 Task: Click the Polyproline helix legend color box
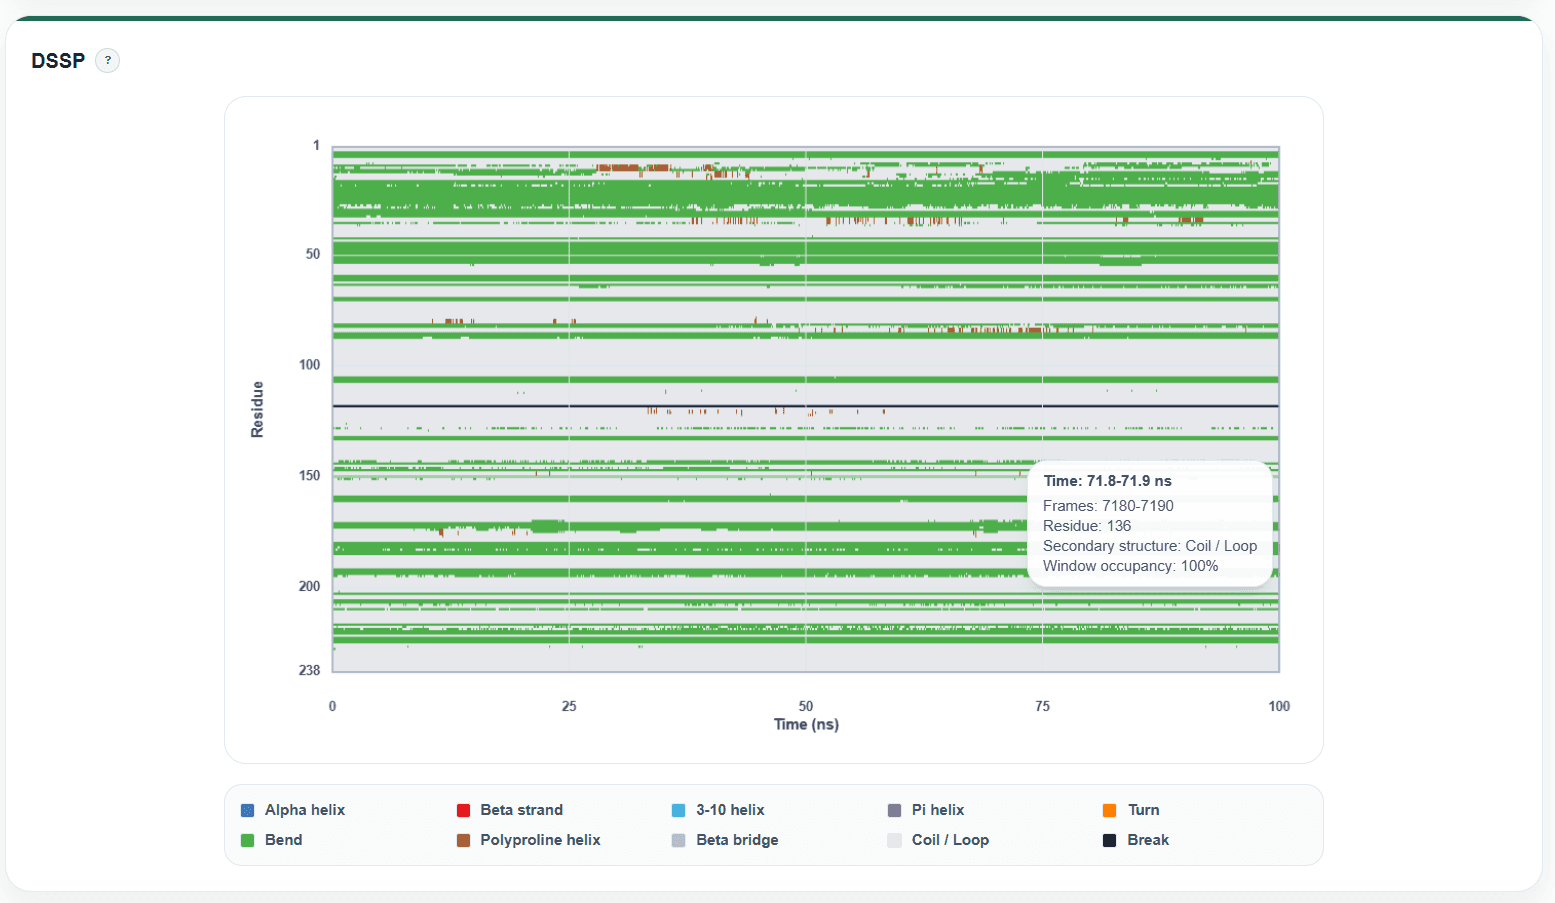(x=463, y=840)
